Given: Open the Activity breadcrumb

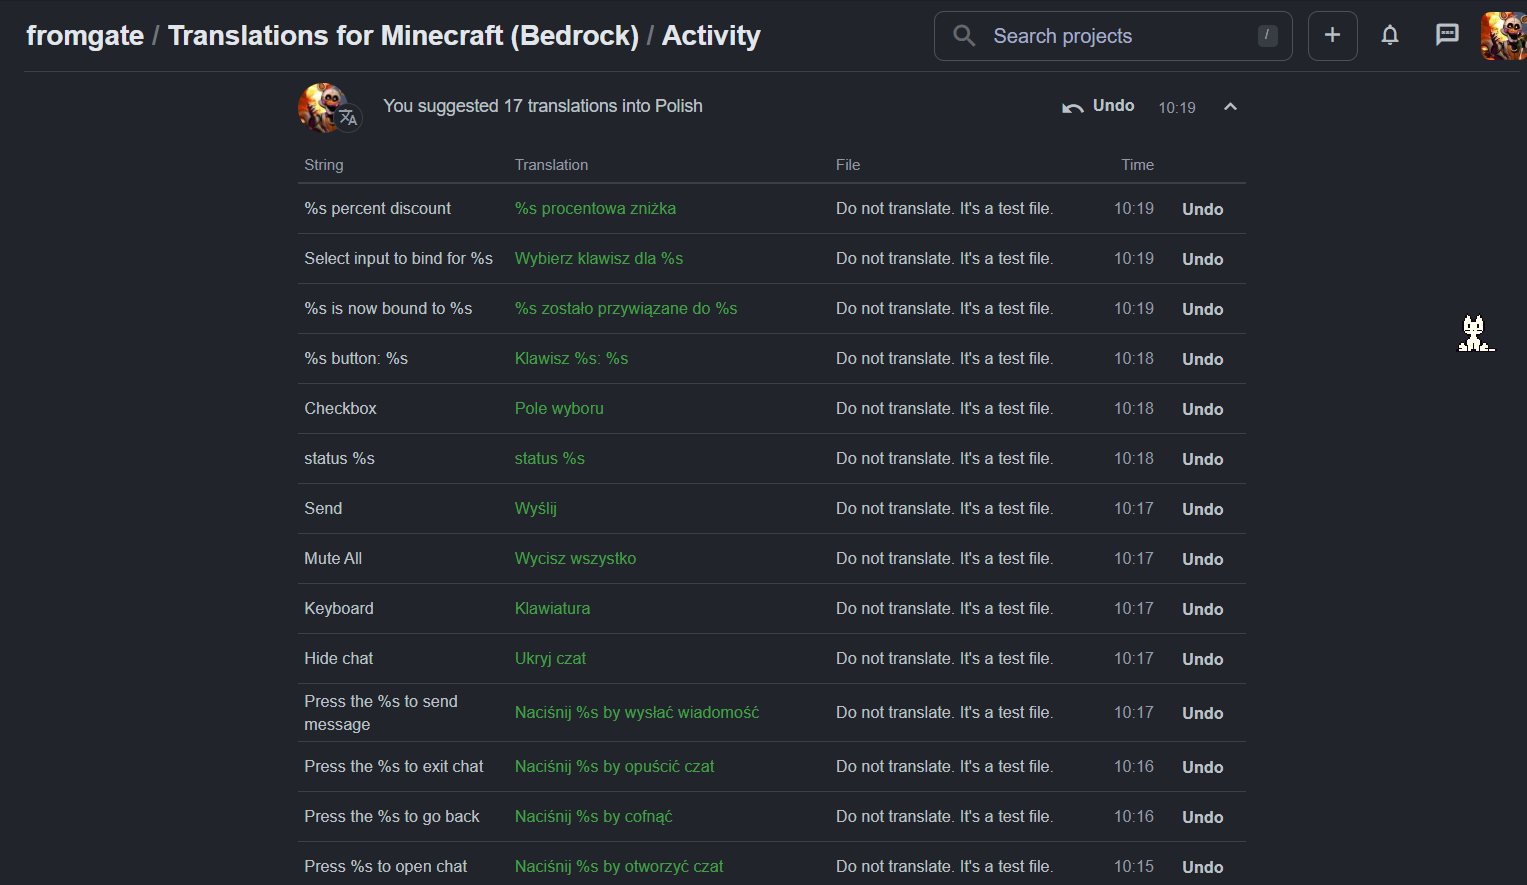Looking at the screenshot, I should (711, 36).
